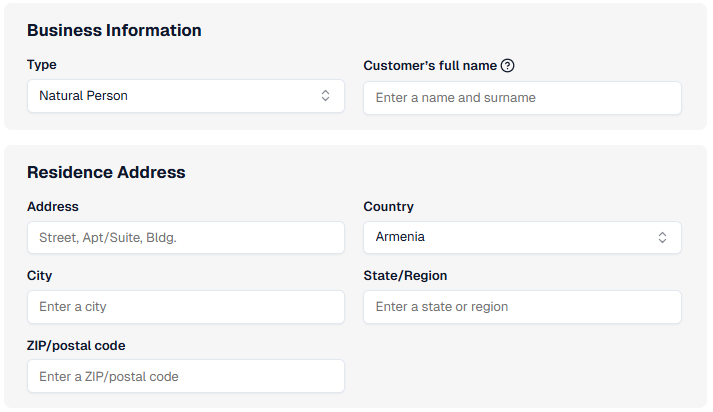
Task: Click the 'Address' field label
Action: click(53, 207)
